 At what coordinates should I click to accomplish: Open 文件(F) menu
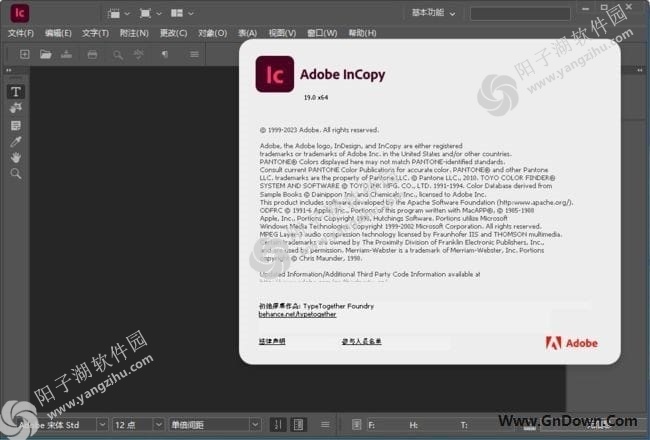(21, 33)
